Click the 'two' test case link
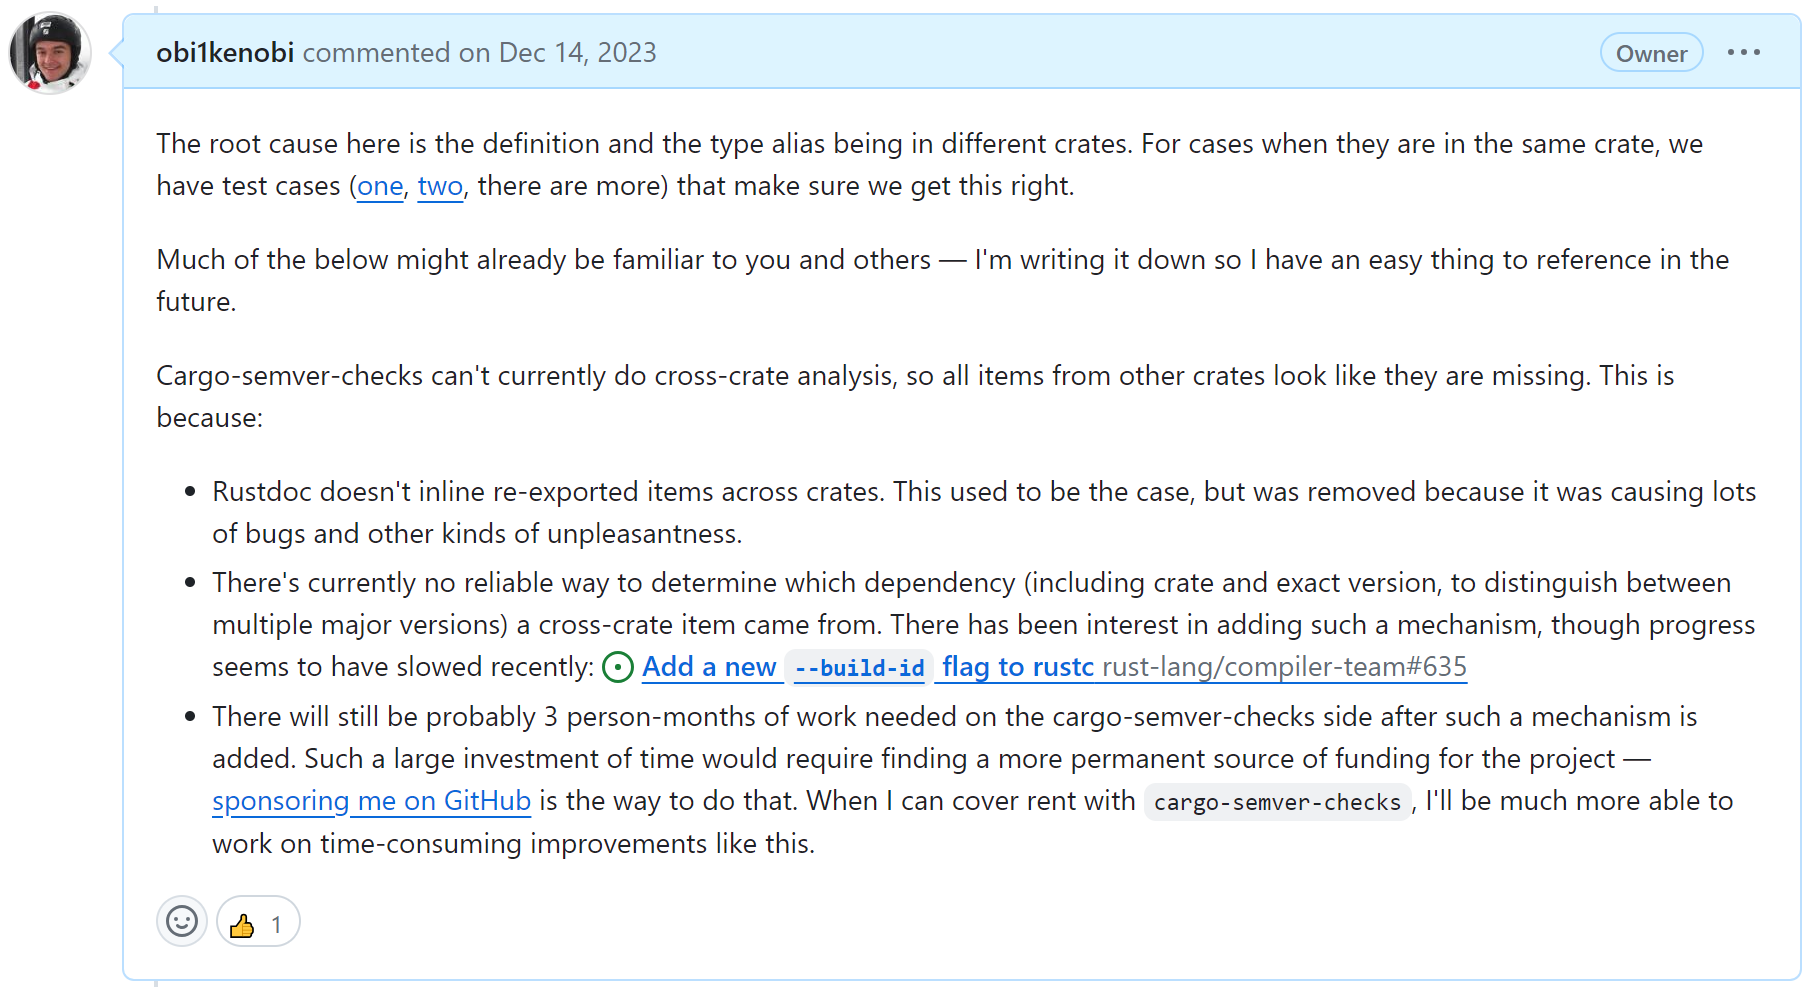Viewport: 1809px width, 992px height. click(439, 186)
